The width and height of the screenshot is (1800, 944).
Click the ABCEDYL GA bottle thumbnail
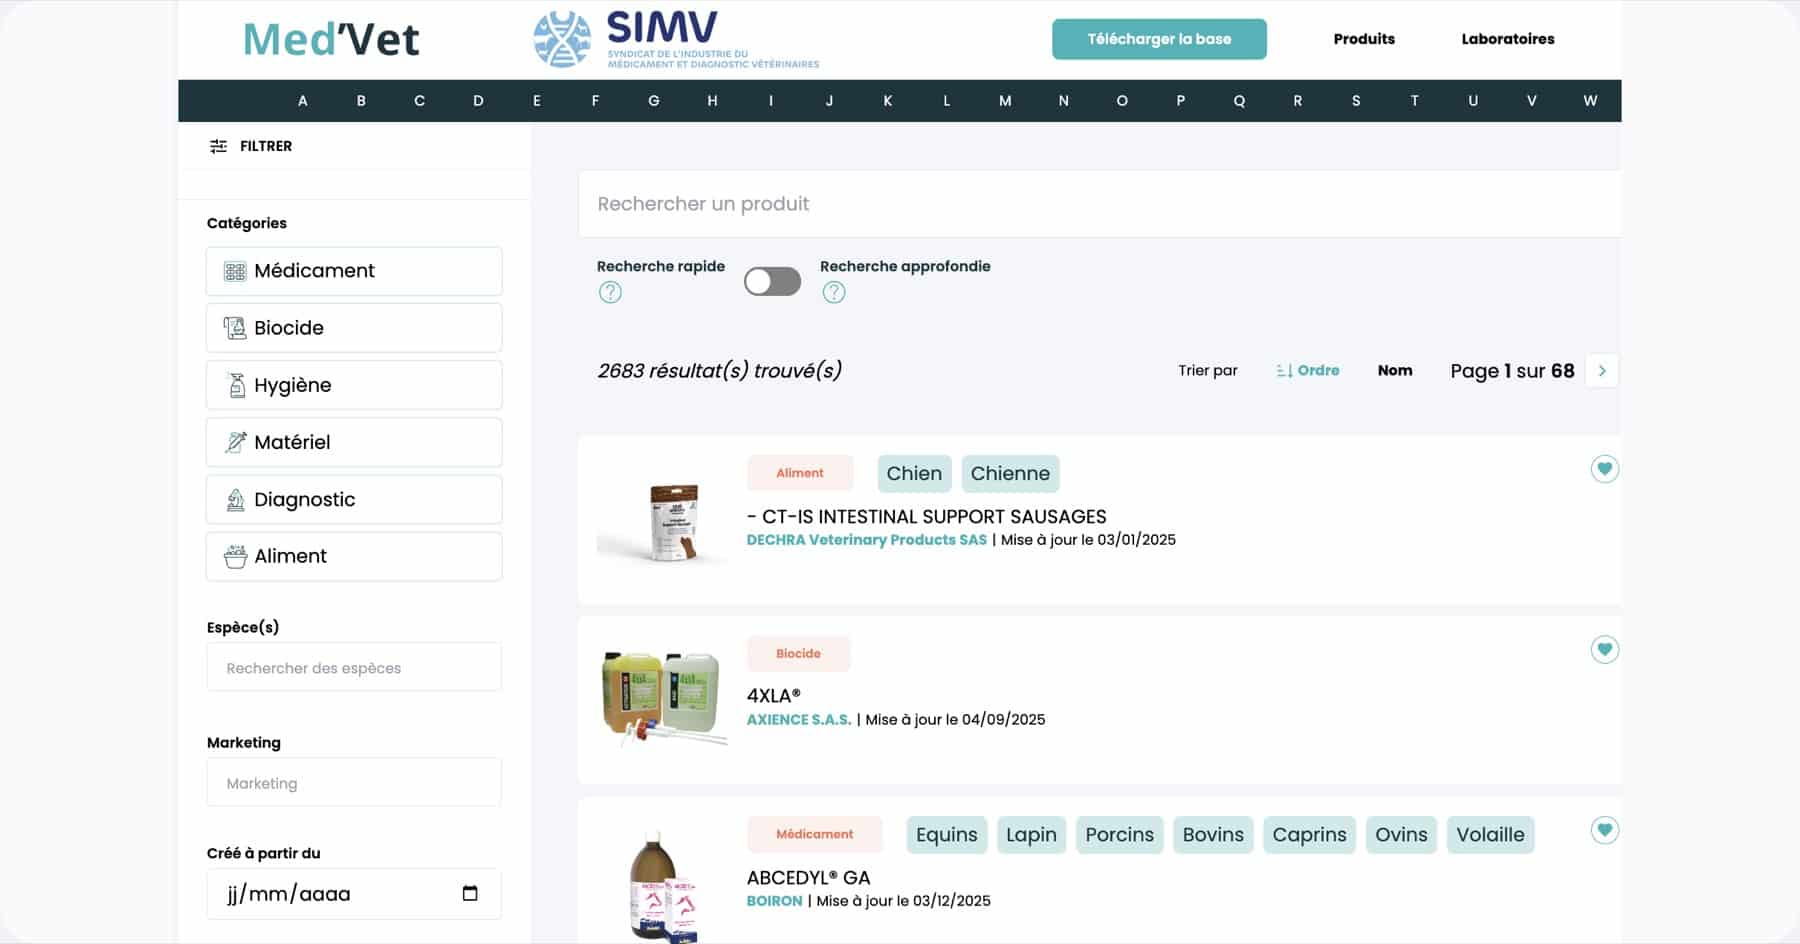(x=662, y=885)
